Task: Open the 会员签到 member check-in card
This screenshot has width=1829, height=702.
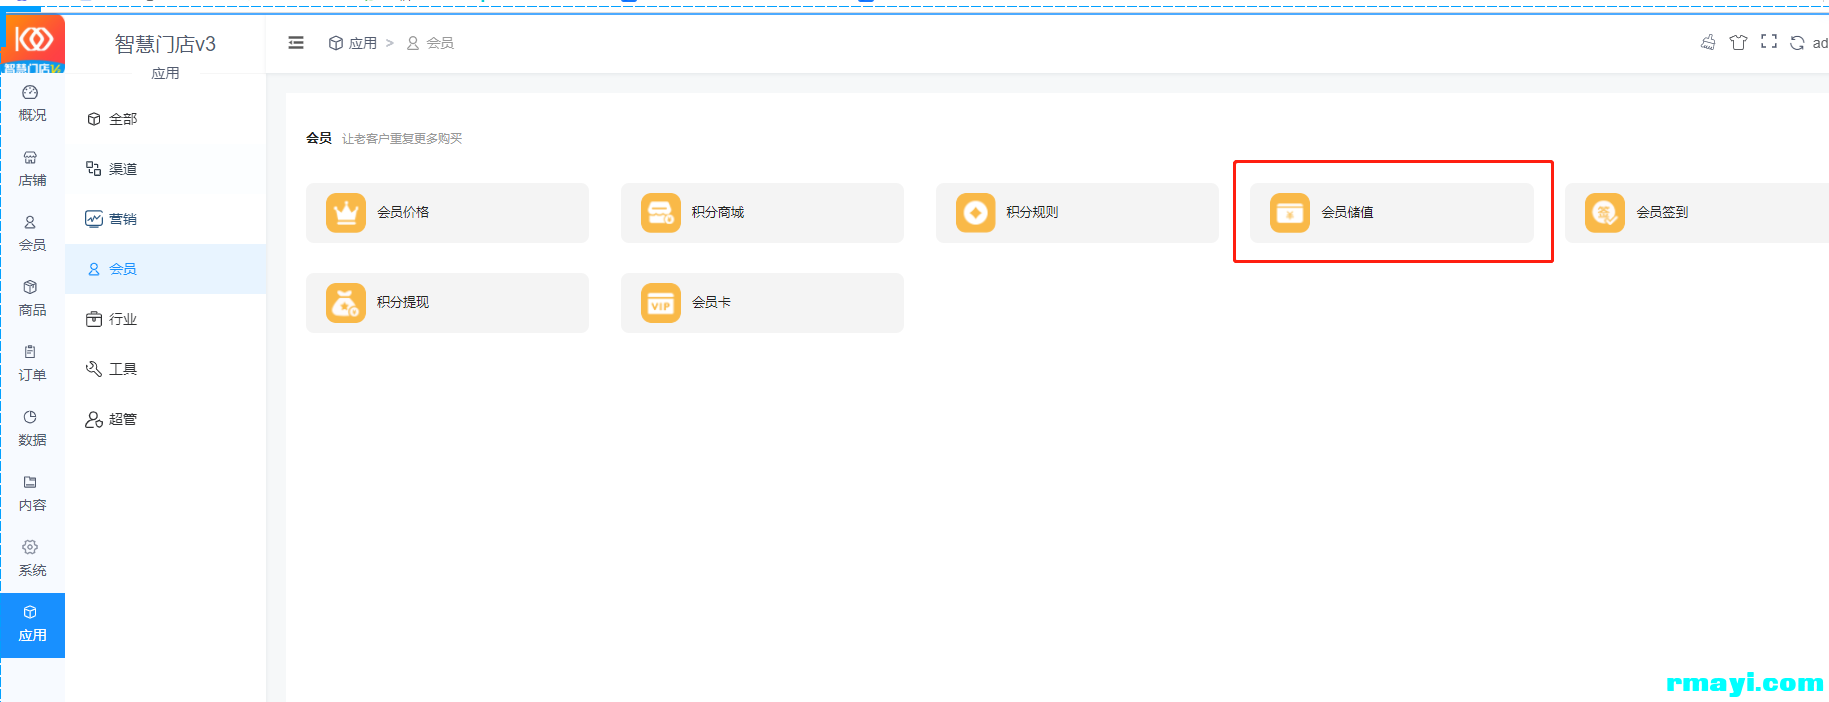Action: [x=1697, y=213]
